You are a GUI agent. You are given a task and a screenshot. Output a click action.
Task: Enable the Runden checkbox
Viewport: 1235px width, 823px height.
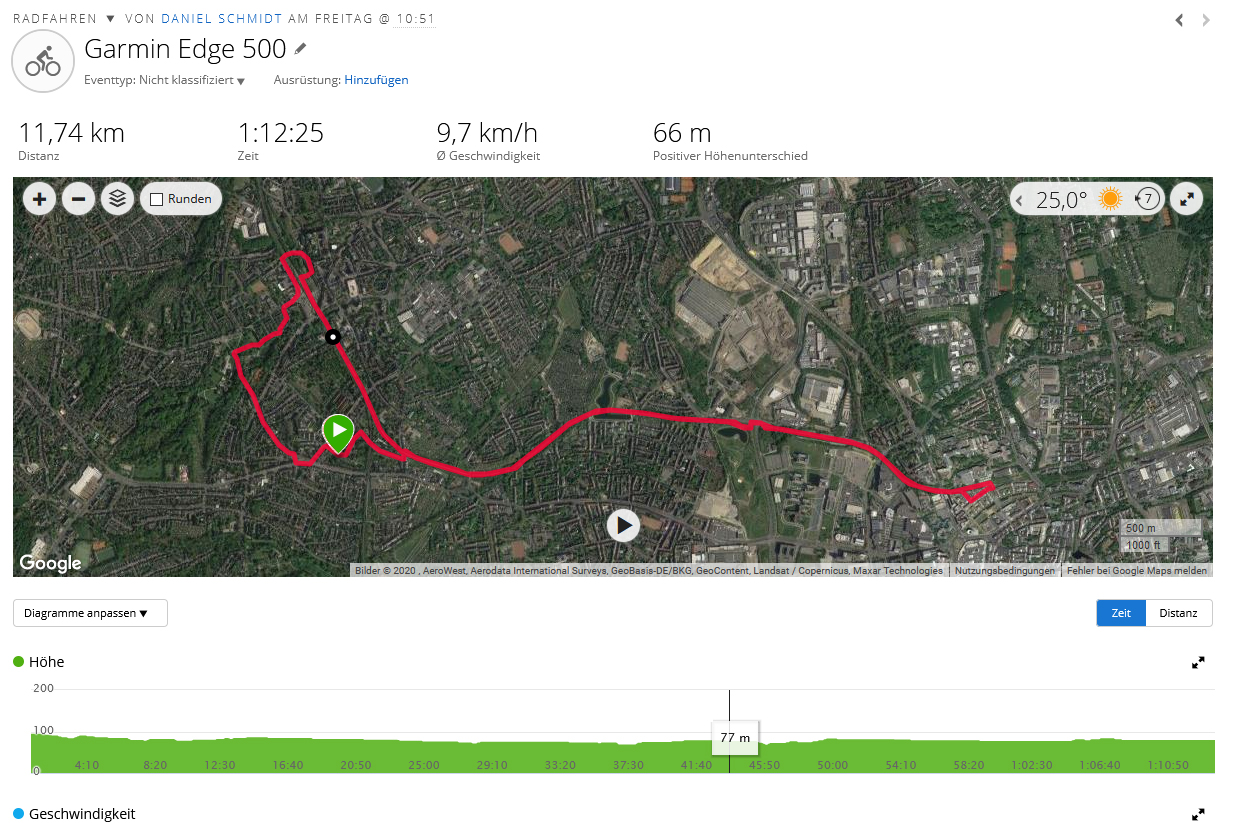156,199
